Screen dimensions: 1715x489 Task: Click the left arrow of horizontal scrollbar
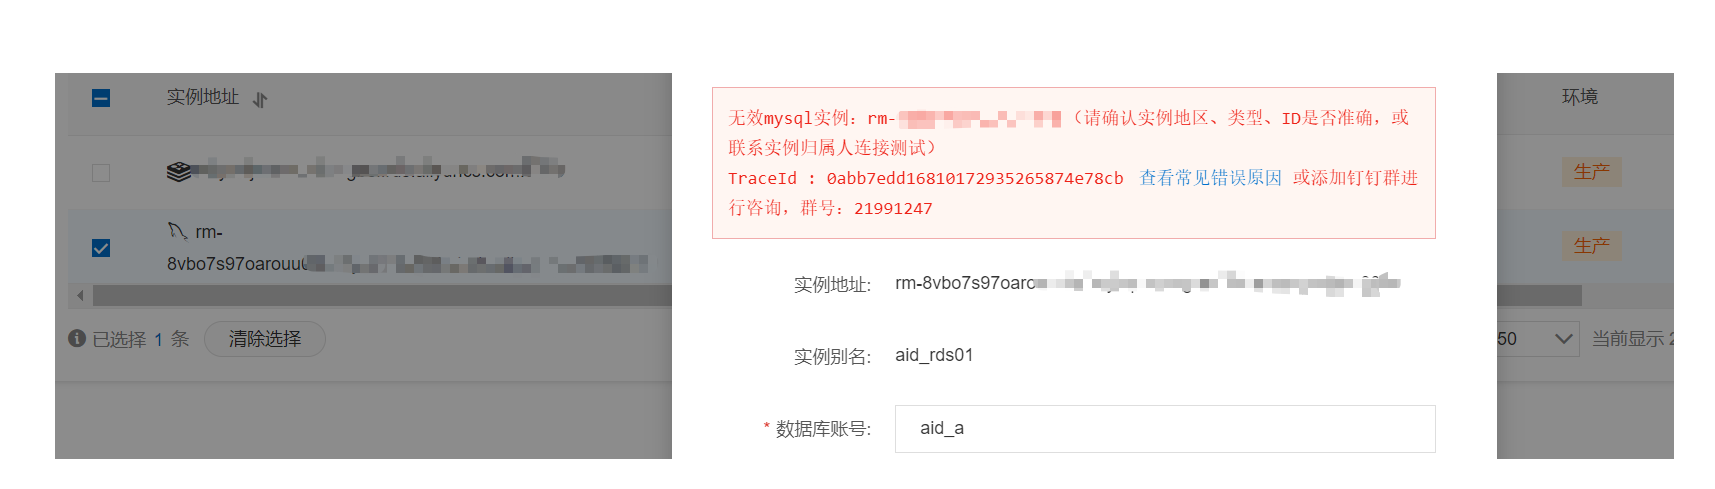coord(81,295)
